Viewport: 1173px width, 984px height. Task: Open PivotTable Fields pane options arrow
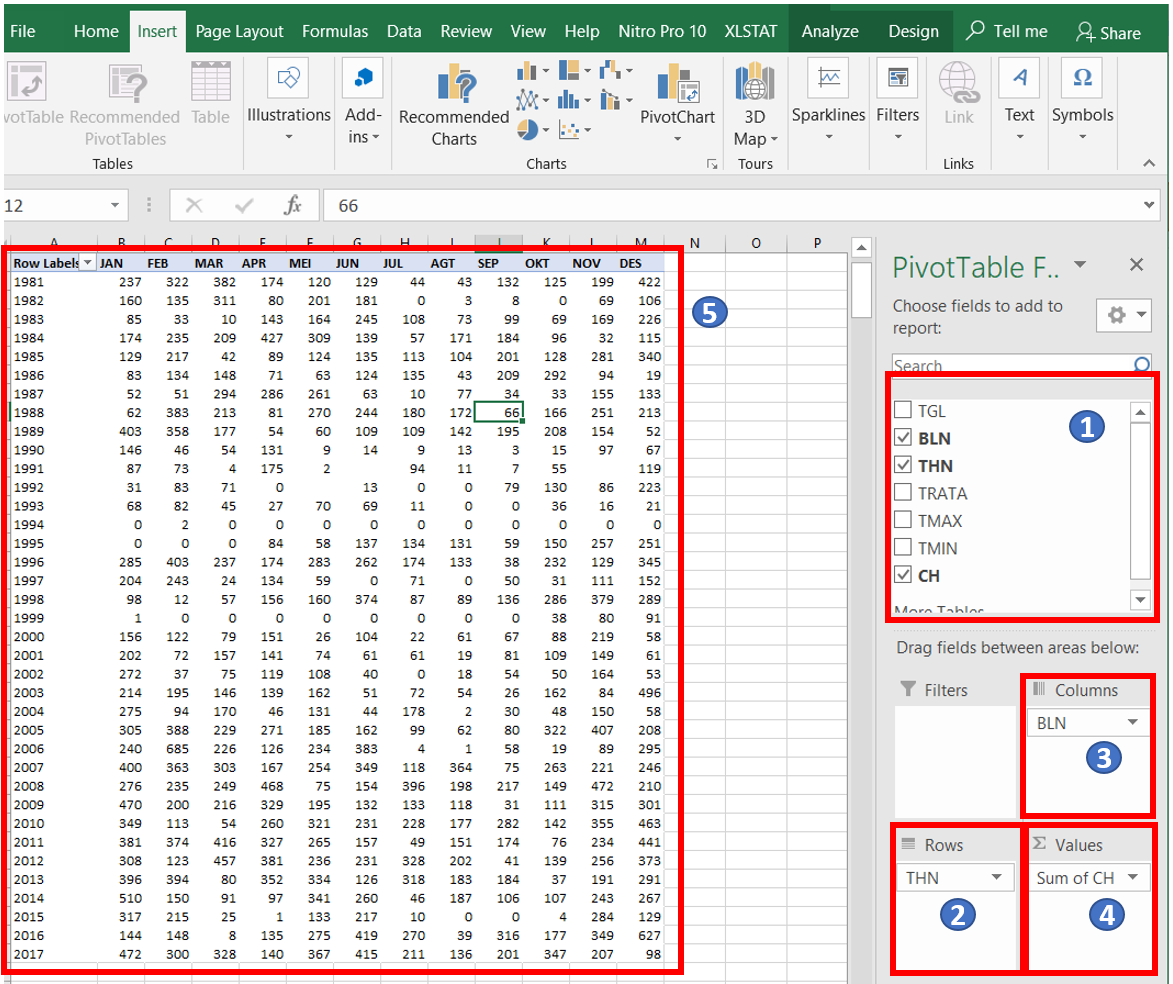coord(1080,264)
